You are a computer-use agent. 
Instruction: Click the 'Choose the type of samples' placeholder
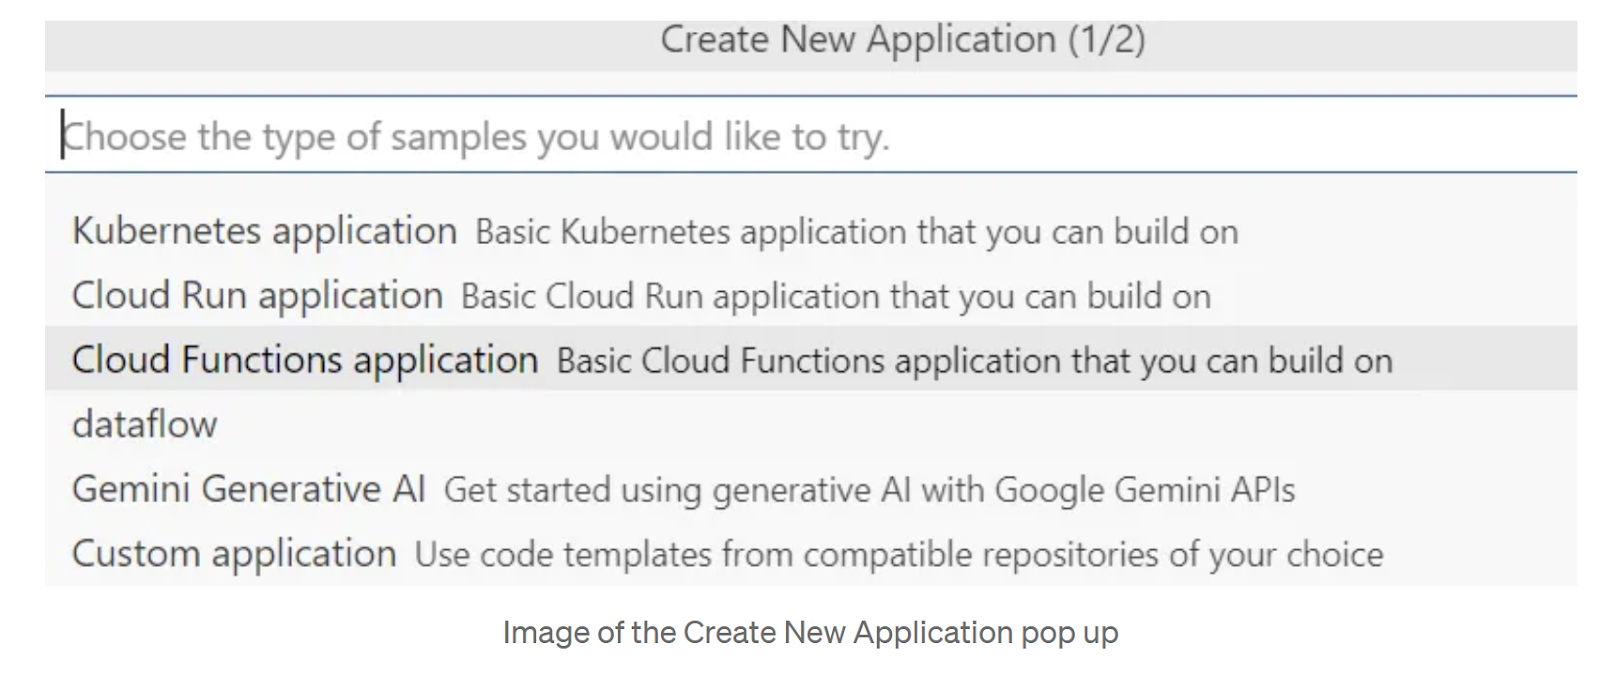coord(476,137)
